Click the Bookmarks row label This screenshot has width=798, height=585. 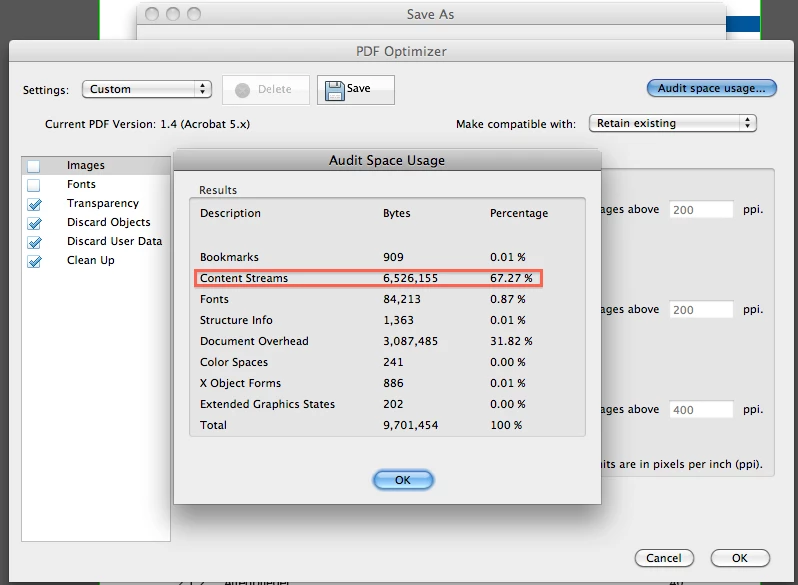click(229, 257)
